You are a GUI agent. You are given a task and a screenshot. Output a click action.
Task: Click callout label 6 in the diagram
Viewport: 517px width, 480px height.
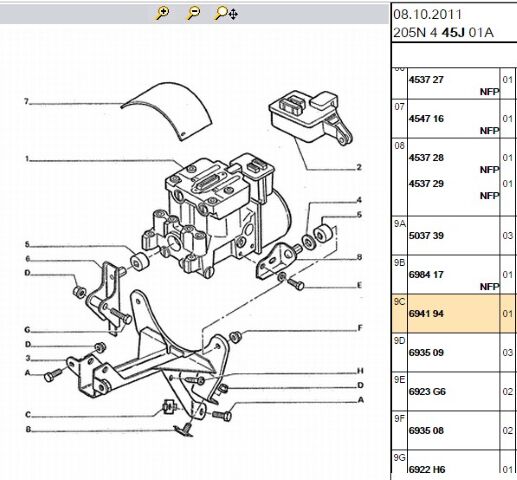[27, 259]
